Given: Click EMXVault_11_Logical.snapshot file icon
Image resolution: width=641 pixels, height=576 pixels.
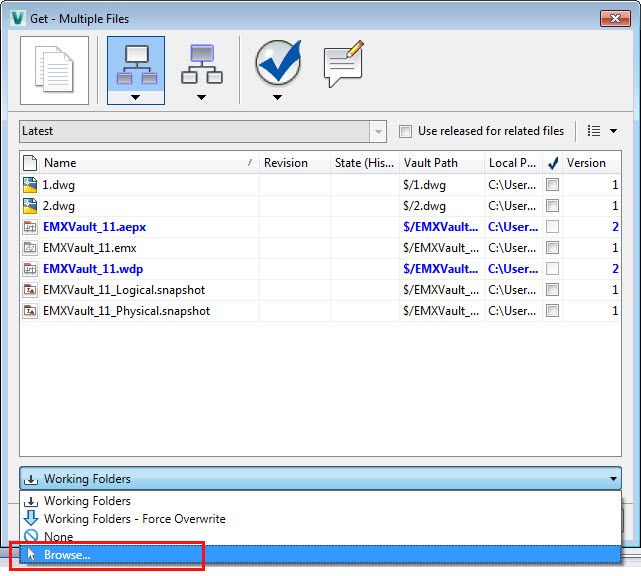Looking at the screenshot, I should click(x=30, y=290).
